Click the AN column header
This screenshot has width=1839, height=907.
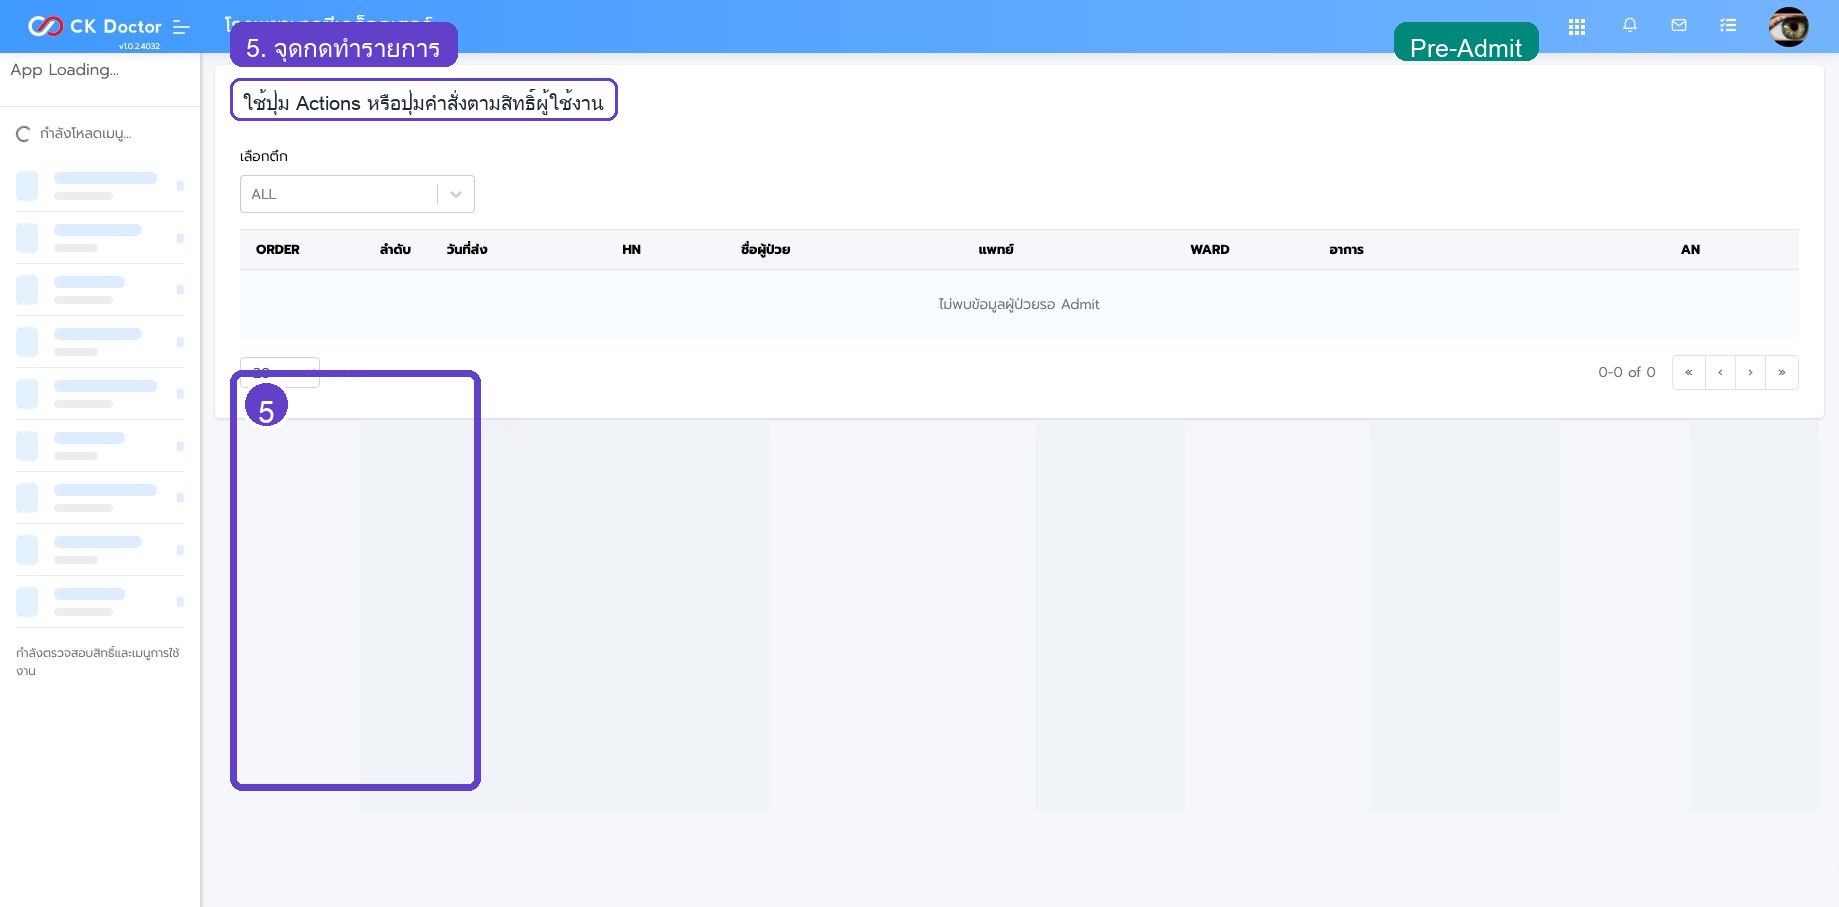(1690, 250)
